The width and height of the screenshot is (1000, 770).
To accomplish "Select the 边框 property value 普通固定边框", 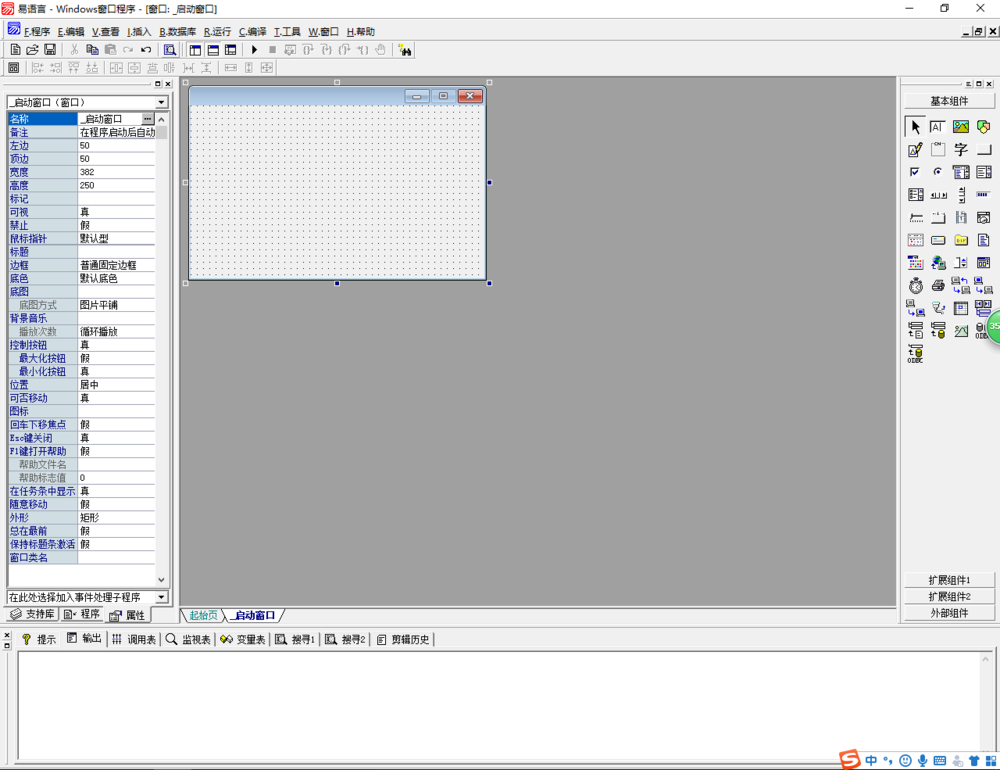I will [x=116, y=265].
